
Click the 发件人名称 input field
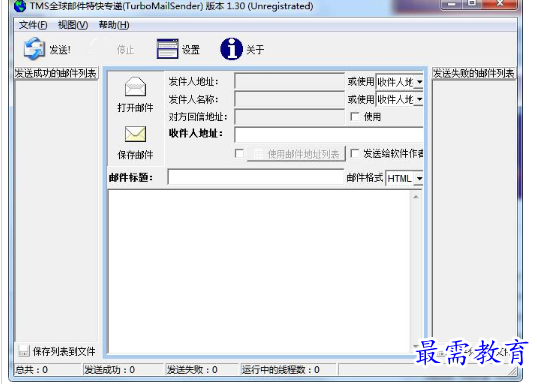[289, 99]
